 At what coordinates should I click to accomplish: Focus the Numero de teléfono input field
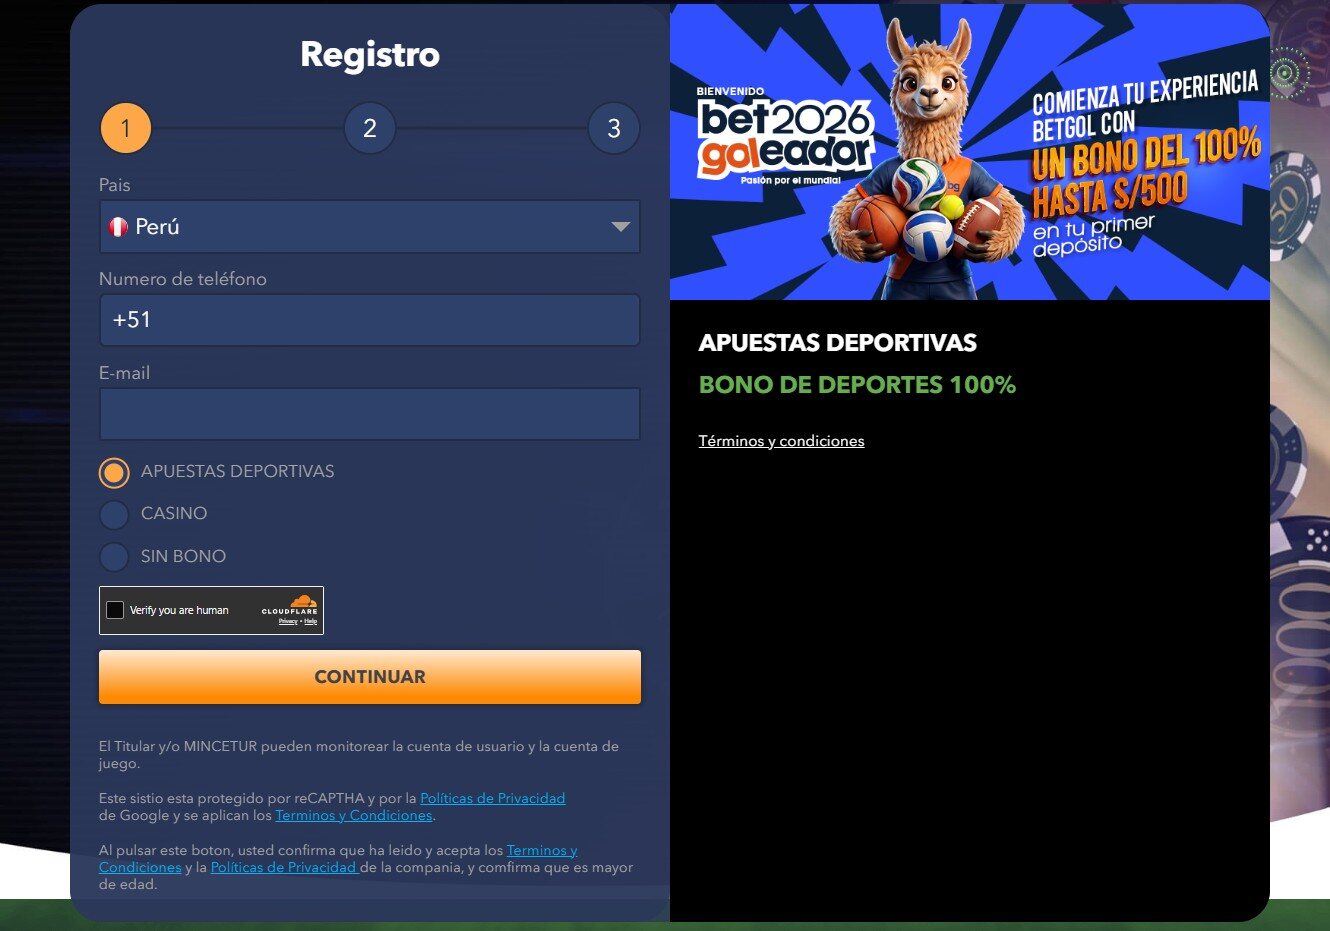[x=369, y=320]
